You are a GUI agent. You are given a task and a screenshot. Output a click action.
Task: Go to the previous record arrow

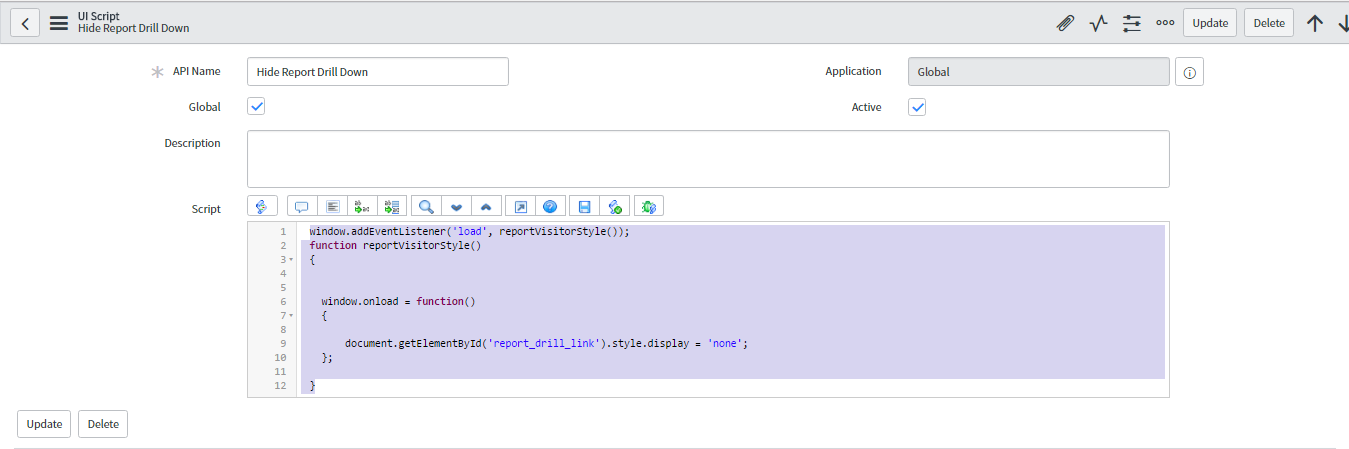pyautogui.click(x=1315, y=23)
